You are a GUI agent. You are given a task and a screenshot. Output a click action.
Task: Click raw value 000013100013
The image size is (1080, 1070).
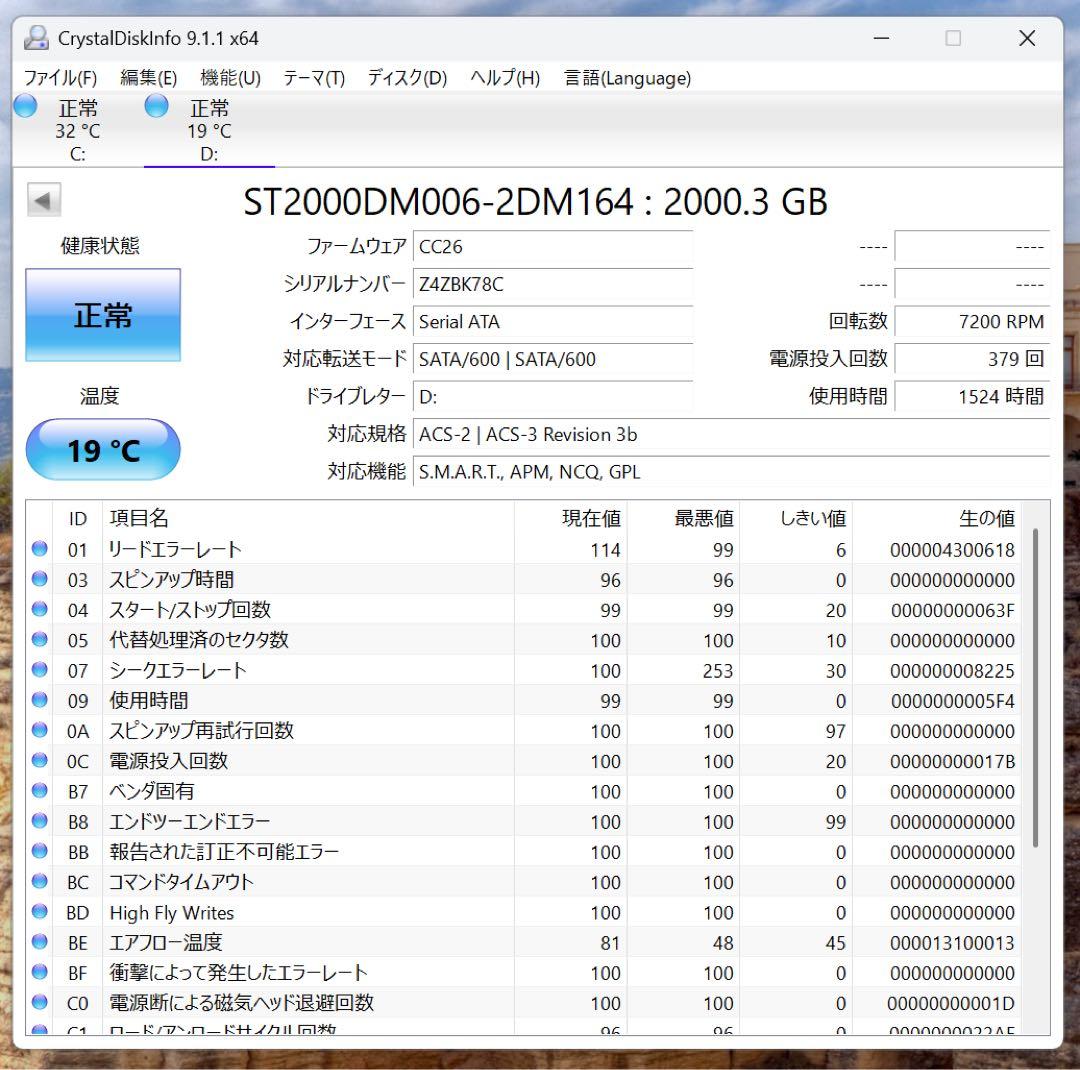[x=952, y=943]
